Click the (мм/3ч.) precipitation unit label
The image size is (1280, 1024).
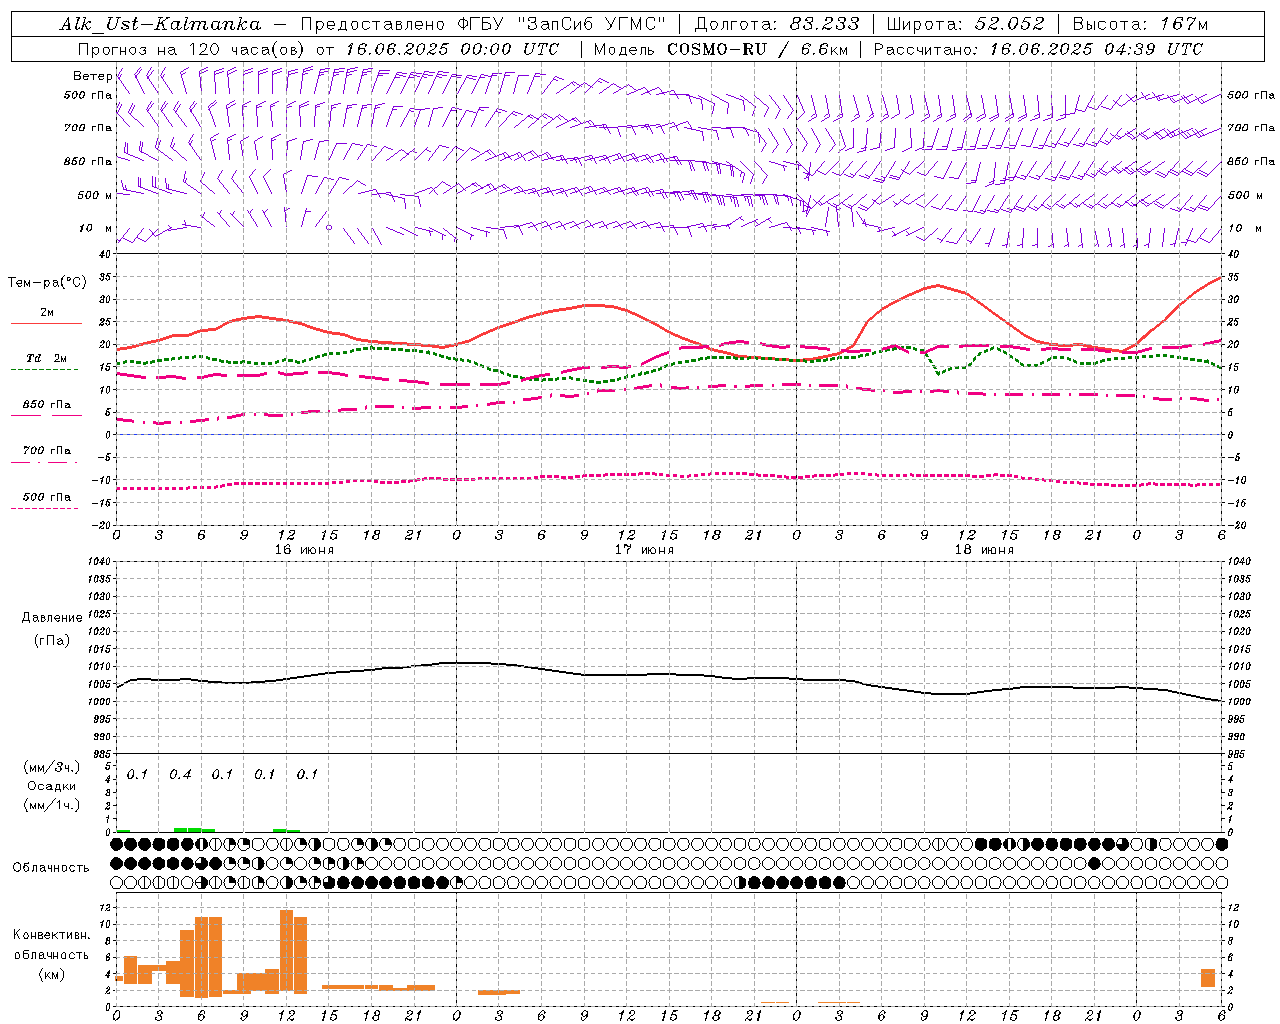pyautogui.click(x=52, y=767)
